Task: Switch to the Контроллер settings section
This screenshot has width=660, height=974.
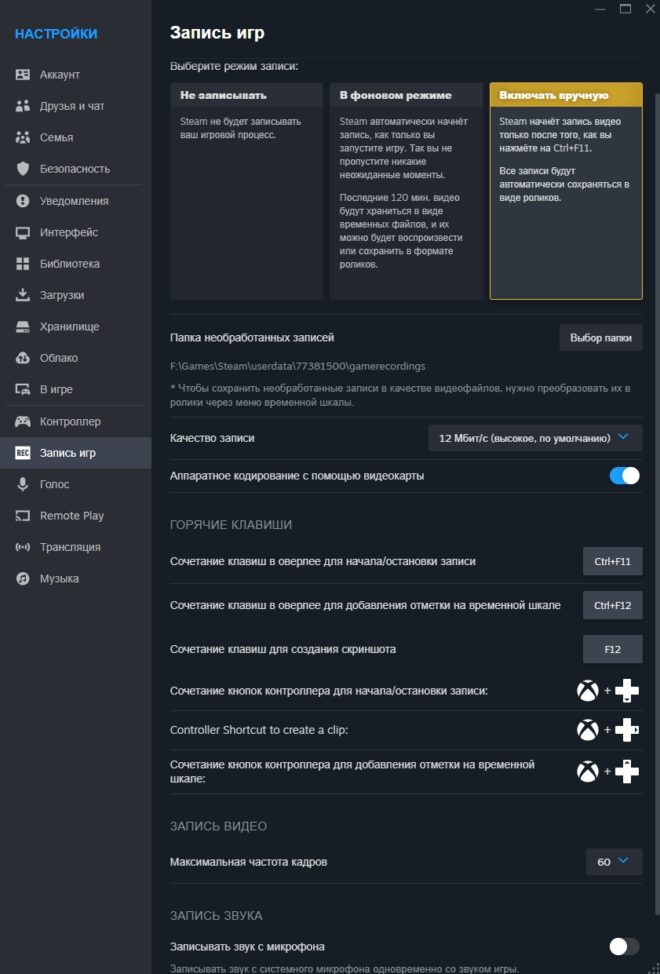Action: 76,422
